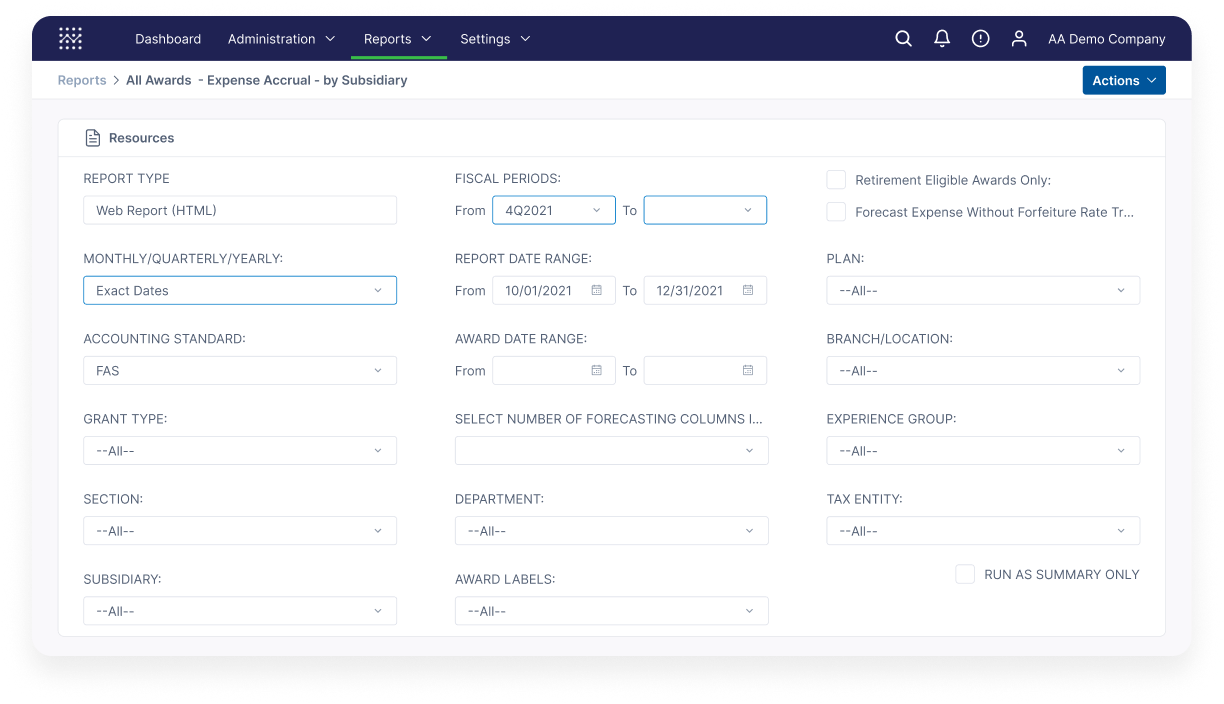Enable Run As Summary Only
Viewport: 1224px width, 704px height.
click(965, 574)
